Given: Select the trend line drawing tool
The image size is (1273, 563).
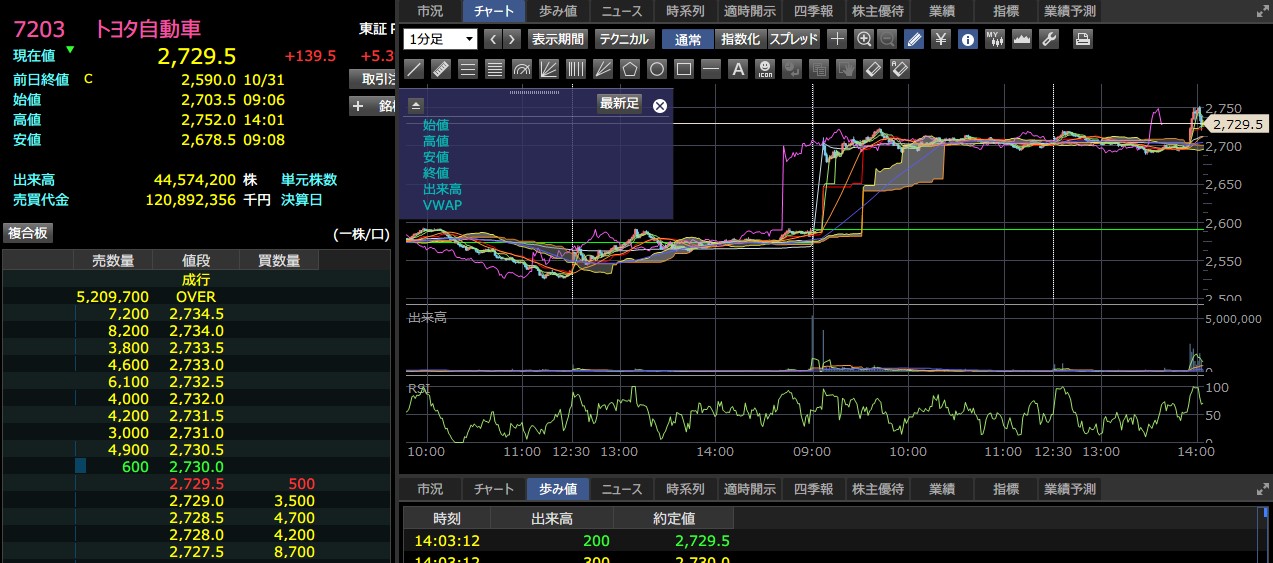Looking at the screenshot, I should pos(414,69).
